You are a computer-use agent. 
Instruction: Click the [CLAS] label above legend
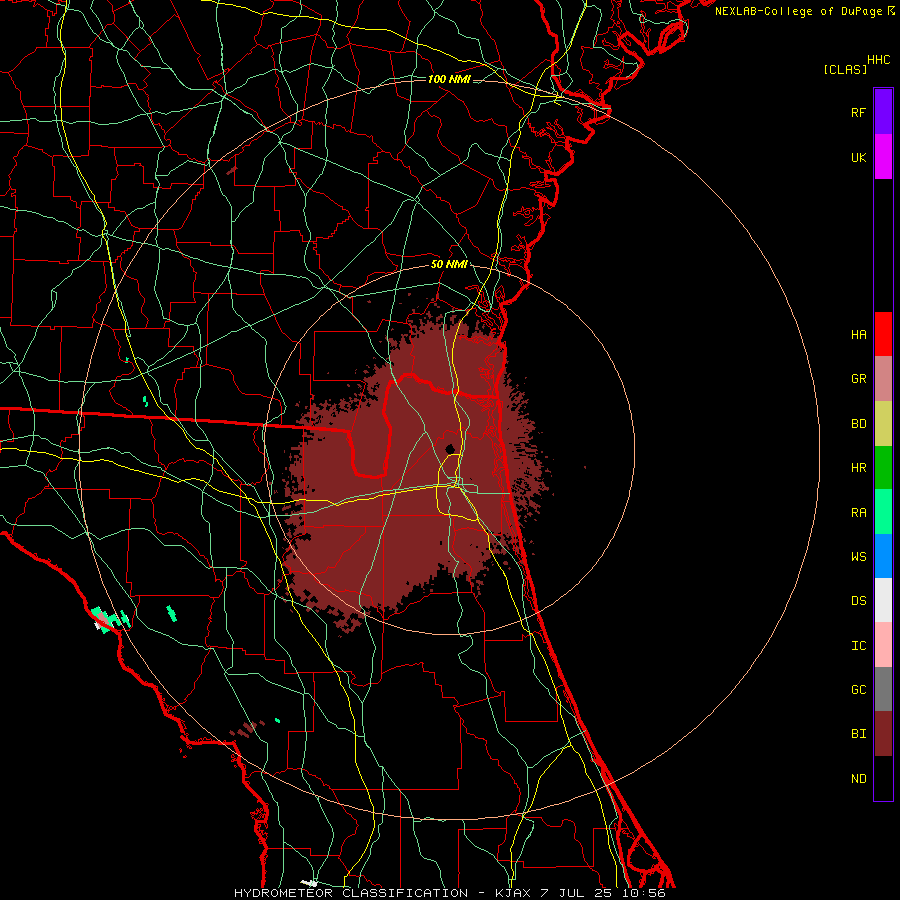(x=845, y=69)
